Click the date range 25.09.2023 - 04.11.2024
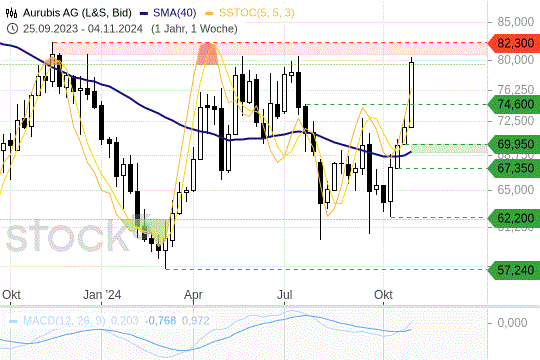Viewport: 540px width, 360px height. click(83, 29)
